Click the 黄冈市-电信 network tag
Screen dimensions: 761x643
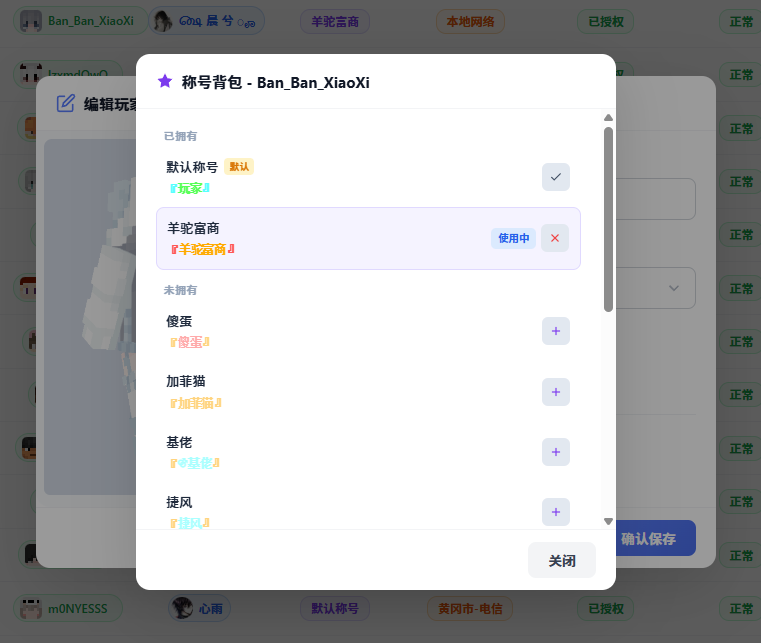[x=470, y=609]
